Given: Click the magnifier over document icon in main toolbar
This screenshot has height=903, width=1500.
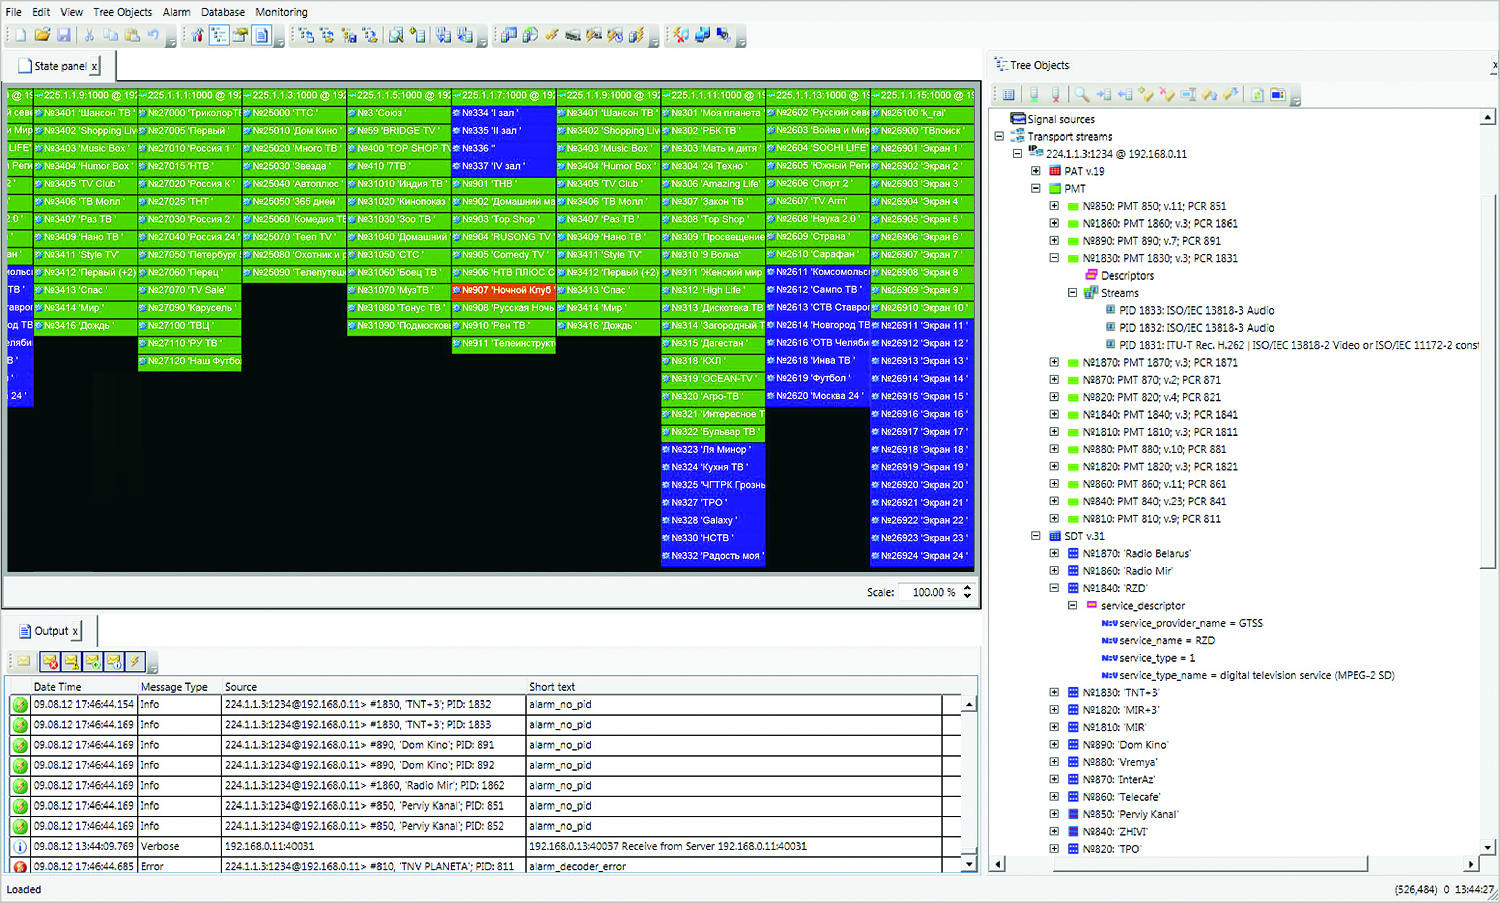Looking at the screenshot, I should click(x=395, y=35).
